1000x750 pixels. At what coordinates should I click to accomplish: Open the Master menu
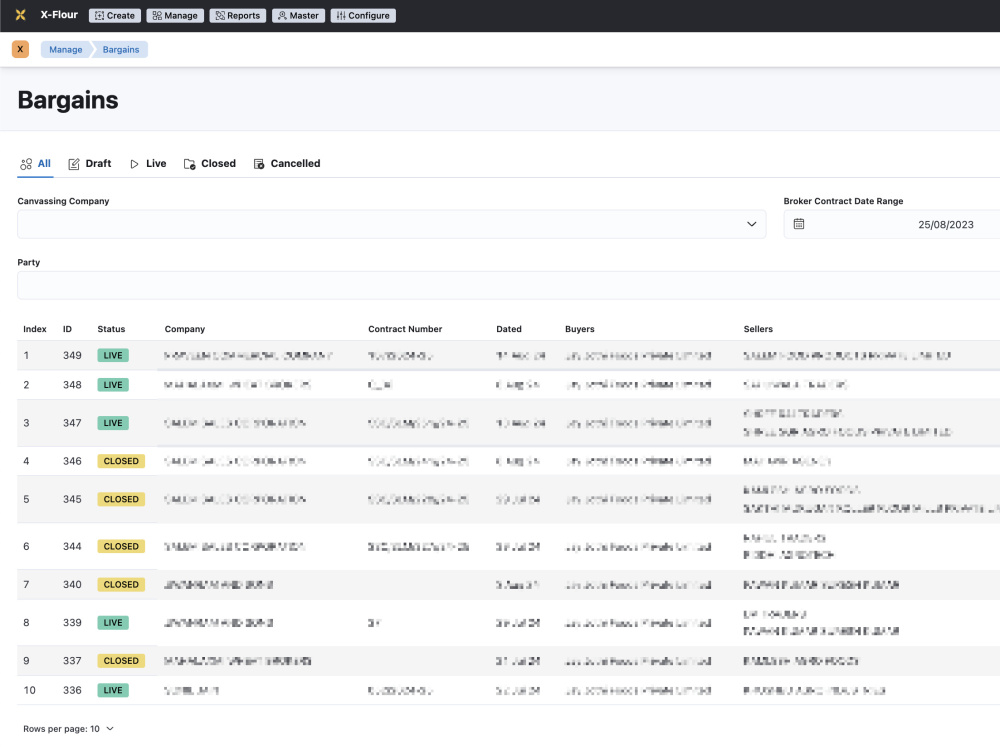point(298,15)
